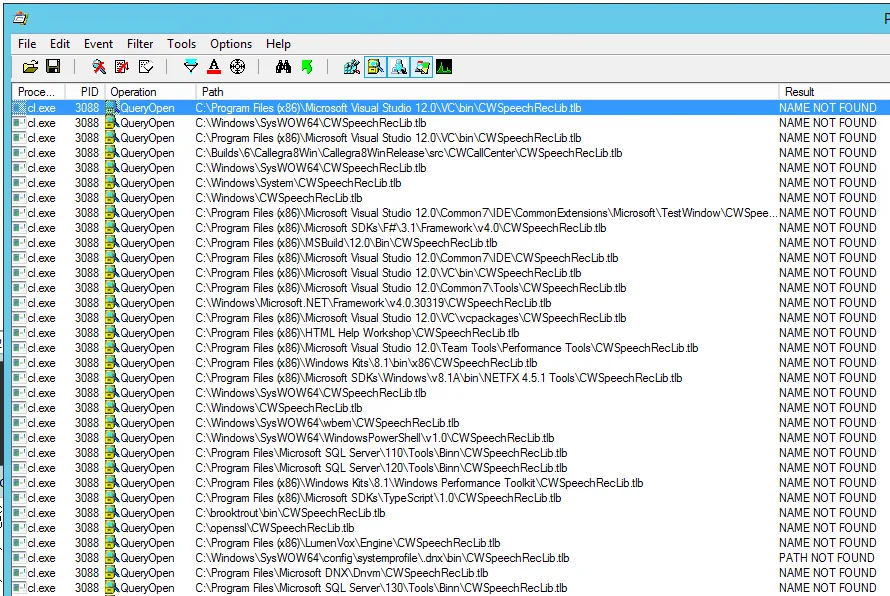Toggle Show Network Activity icon
Viewport: 890px width, 596px height.
[398, 67]
